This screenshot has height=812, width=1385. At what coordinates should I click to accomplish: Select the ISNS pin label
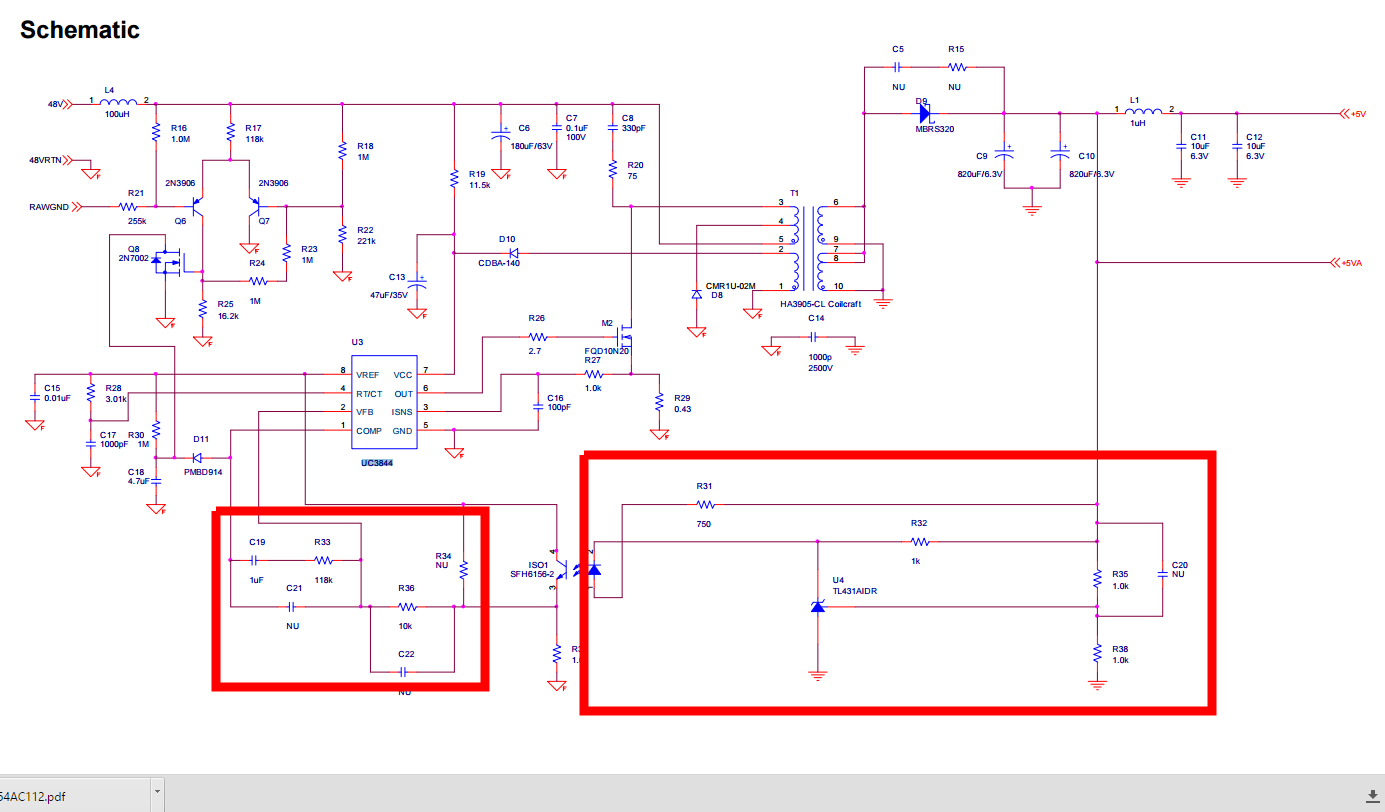pyautogui.click(x=402, y=411)
